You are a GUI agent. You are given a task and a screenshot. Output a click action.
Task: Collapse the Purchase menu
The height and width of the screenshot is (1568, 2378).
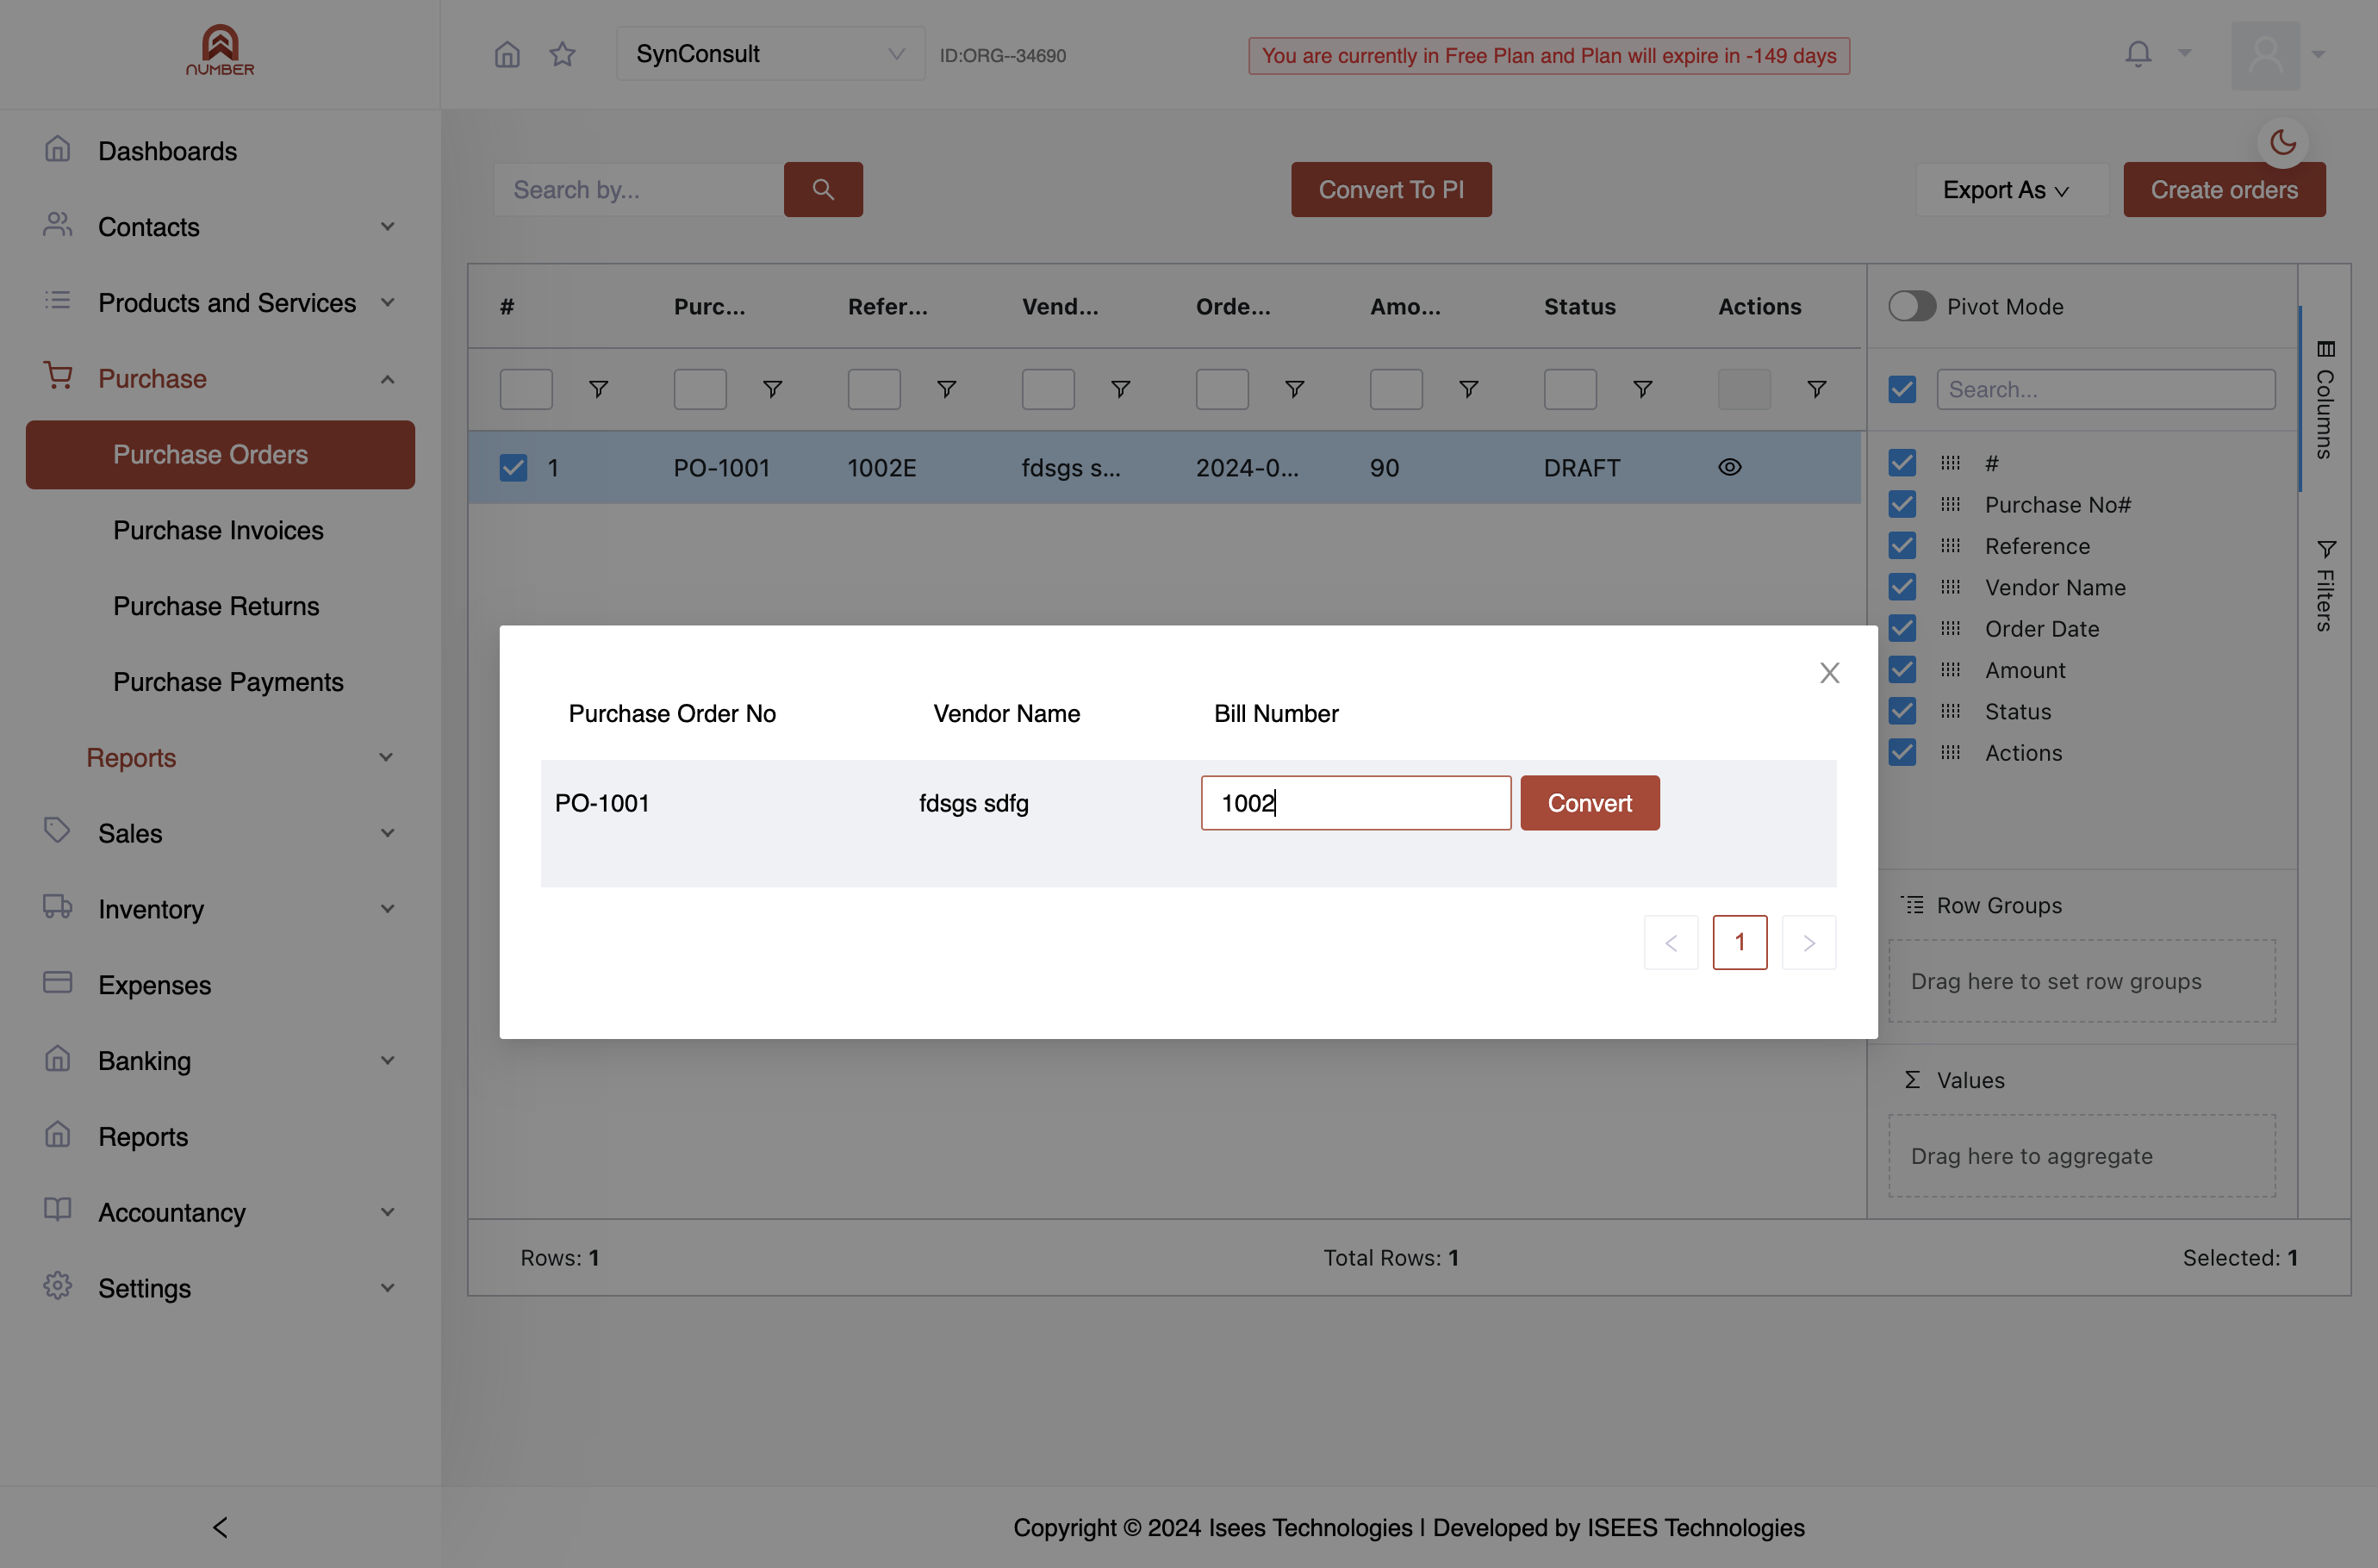tap(220, 379)
